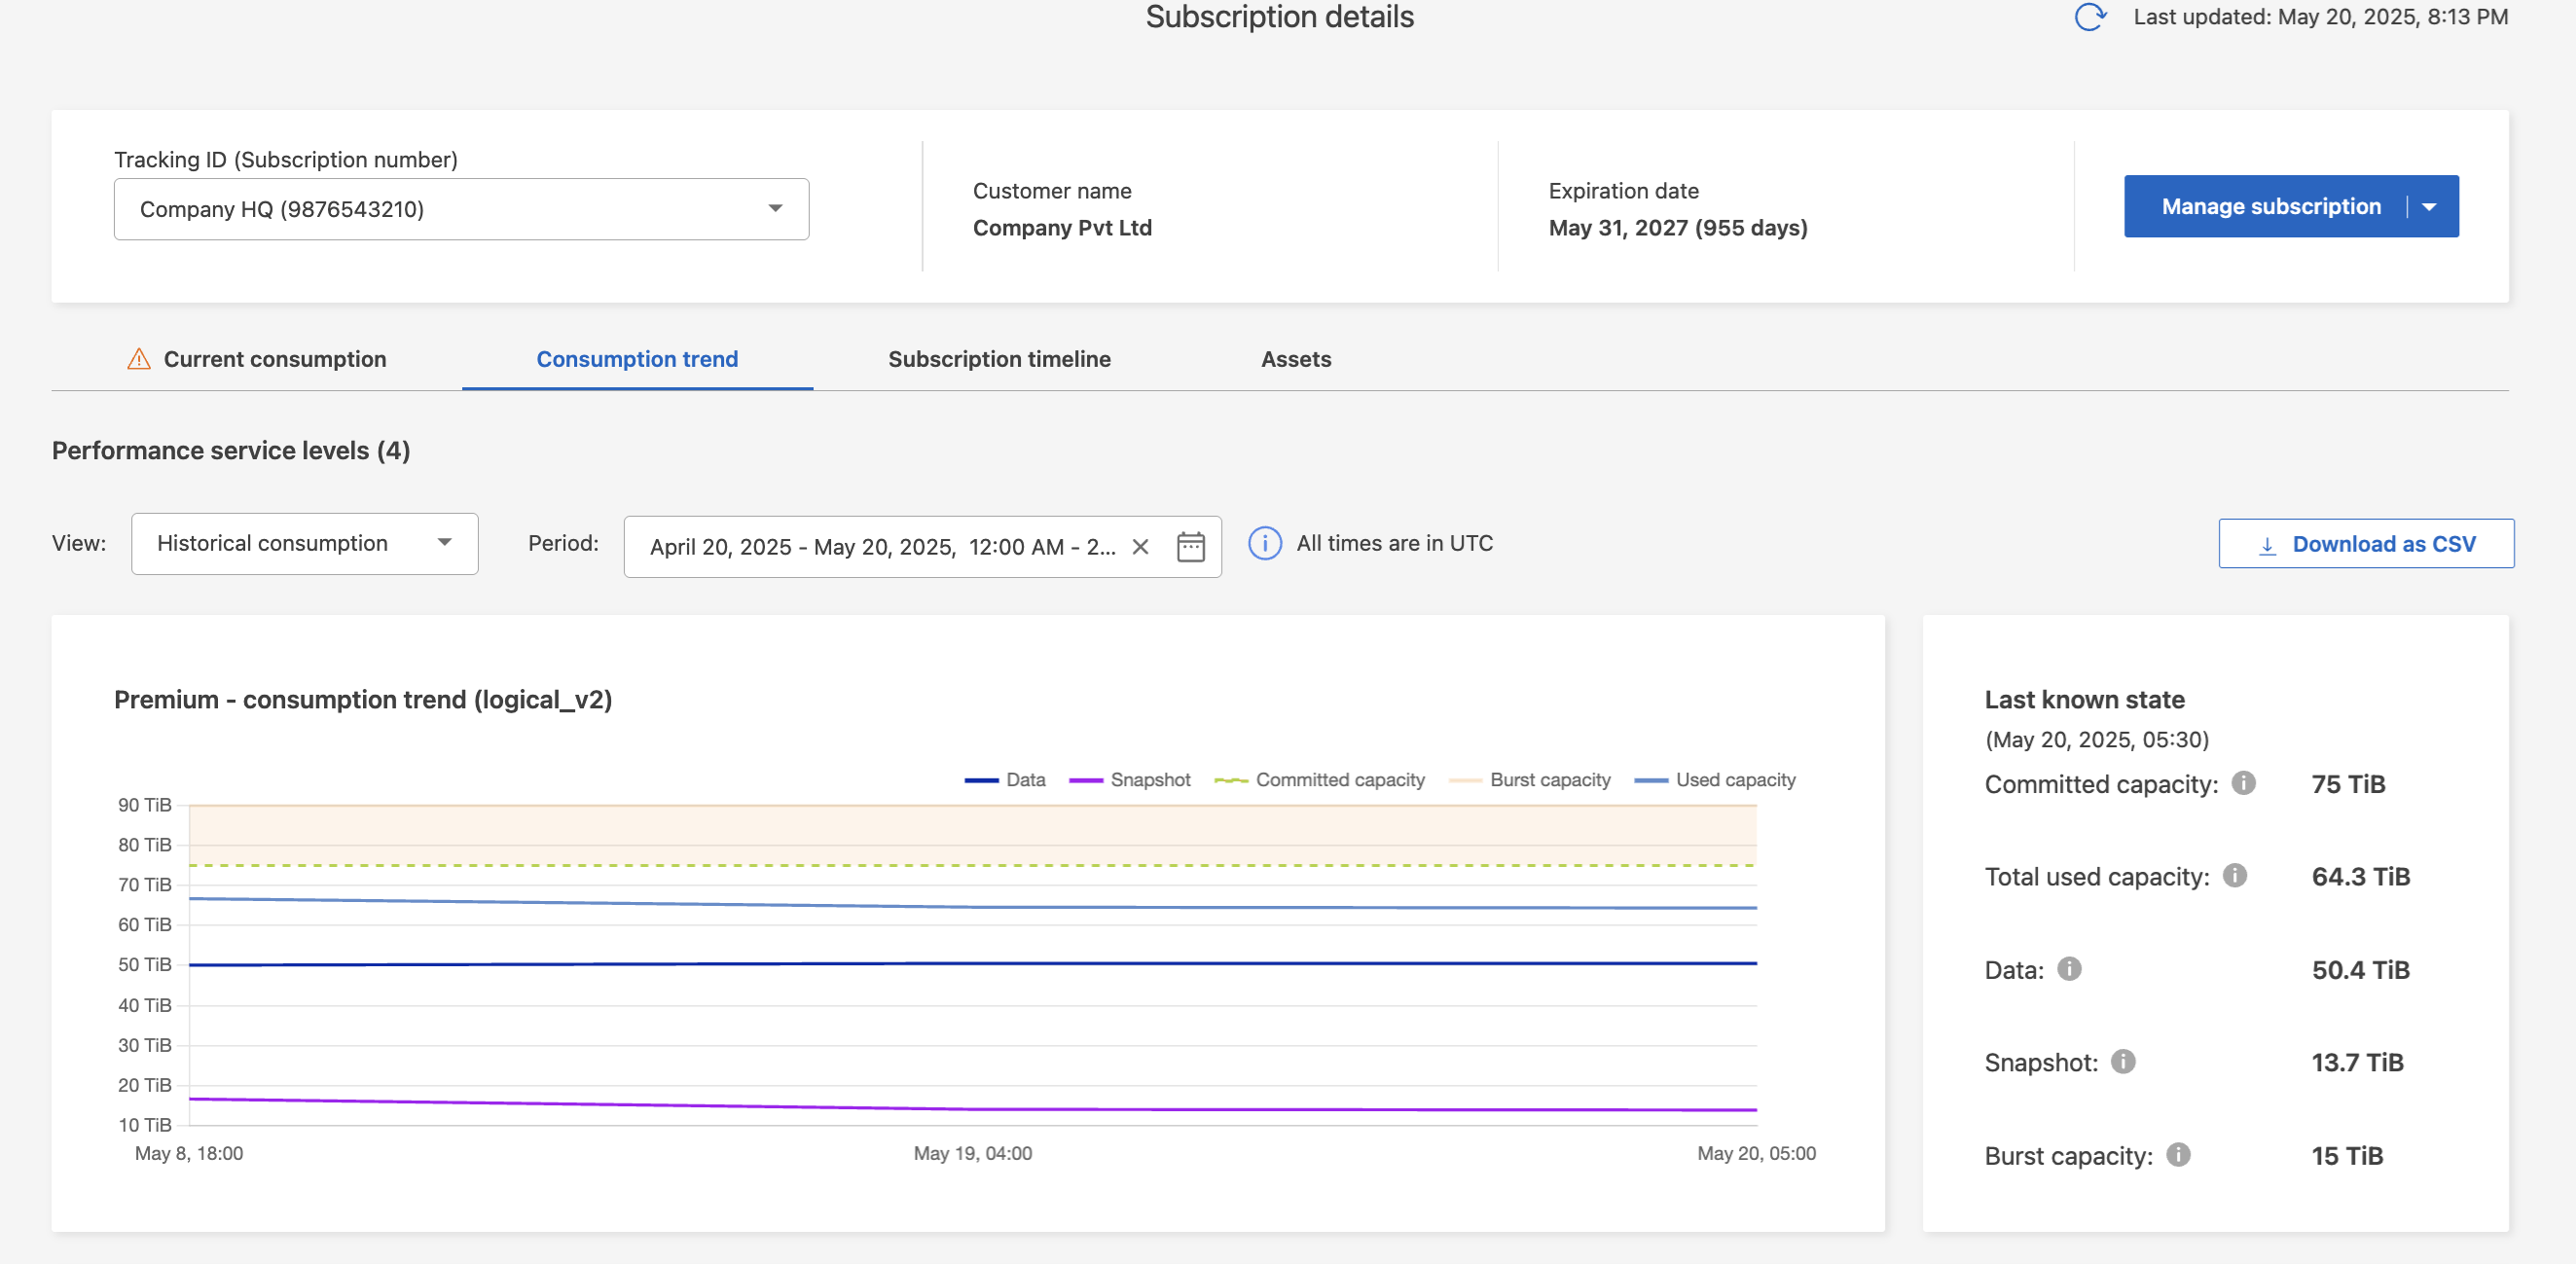Click info icon next to Total used capacity

tap(2234, 876)
